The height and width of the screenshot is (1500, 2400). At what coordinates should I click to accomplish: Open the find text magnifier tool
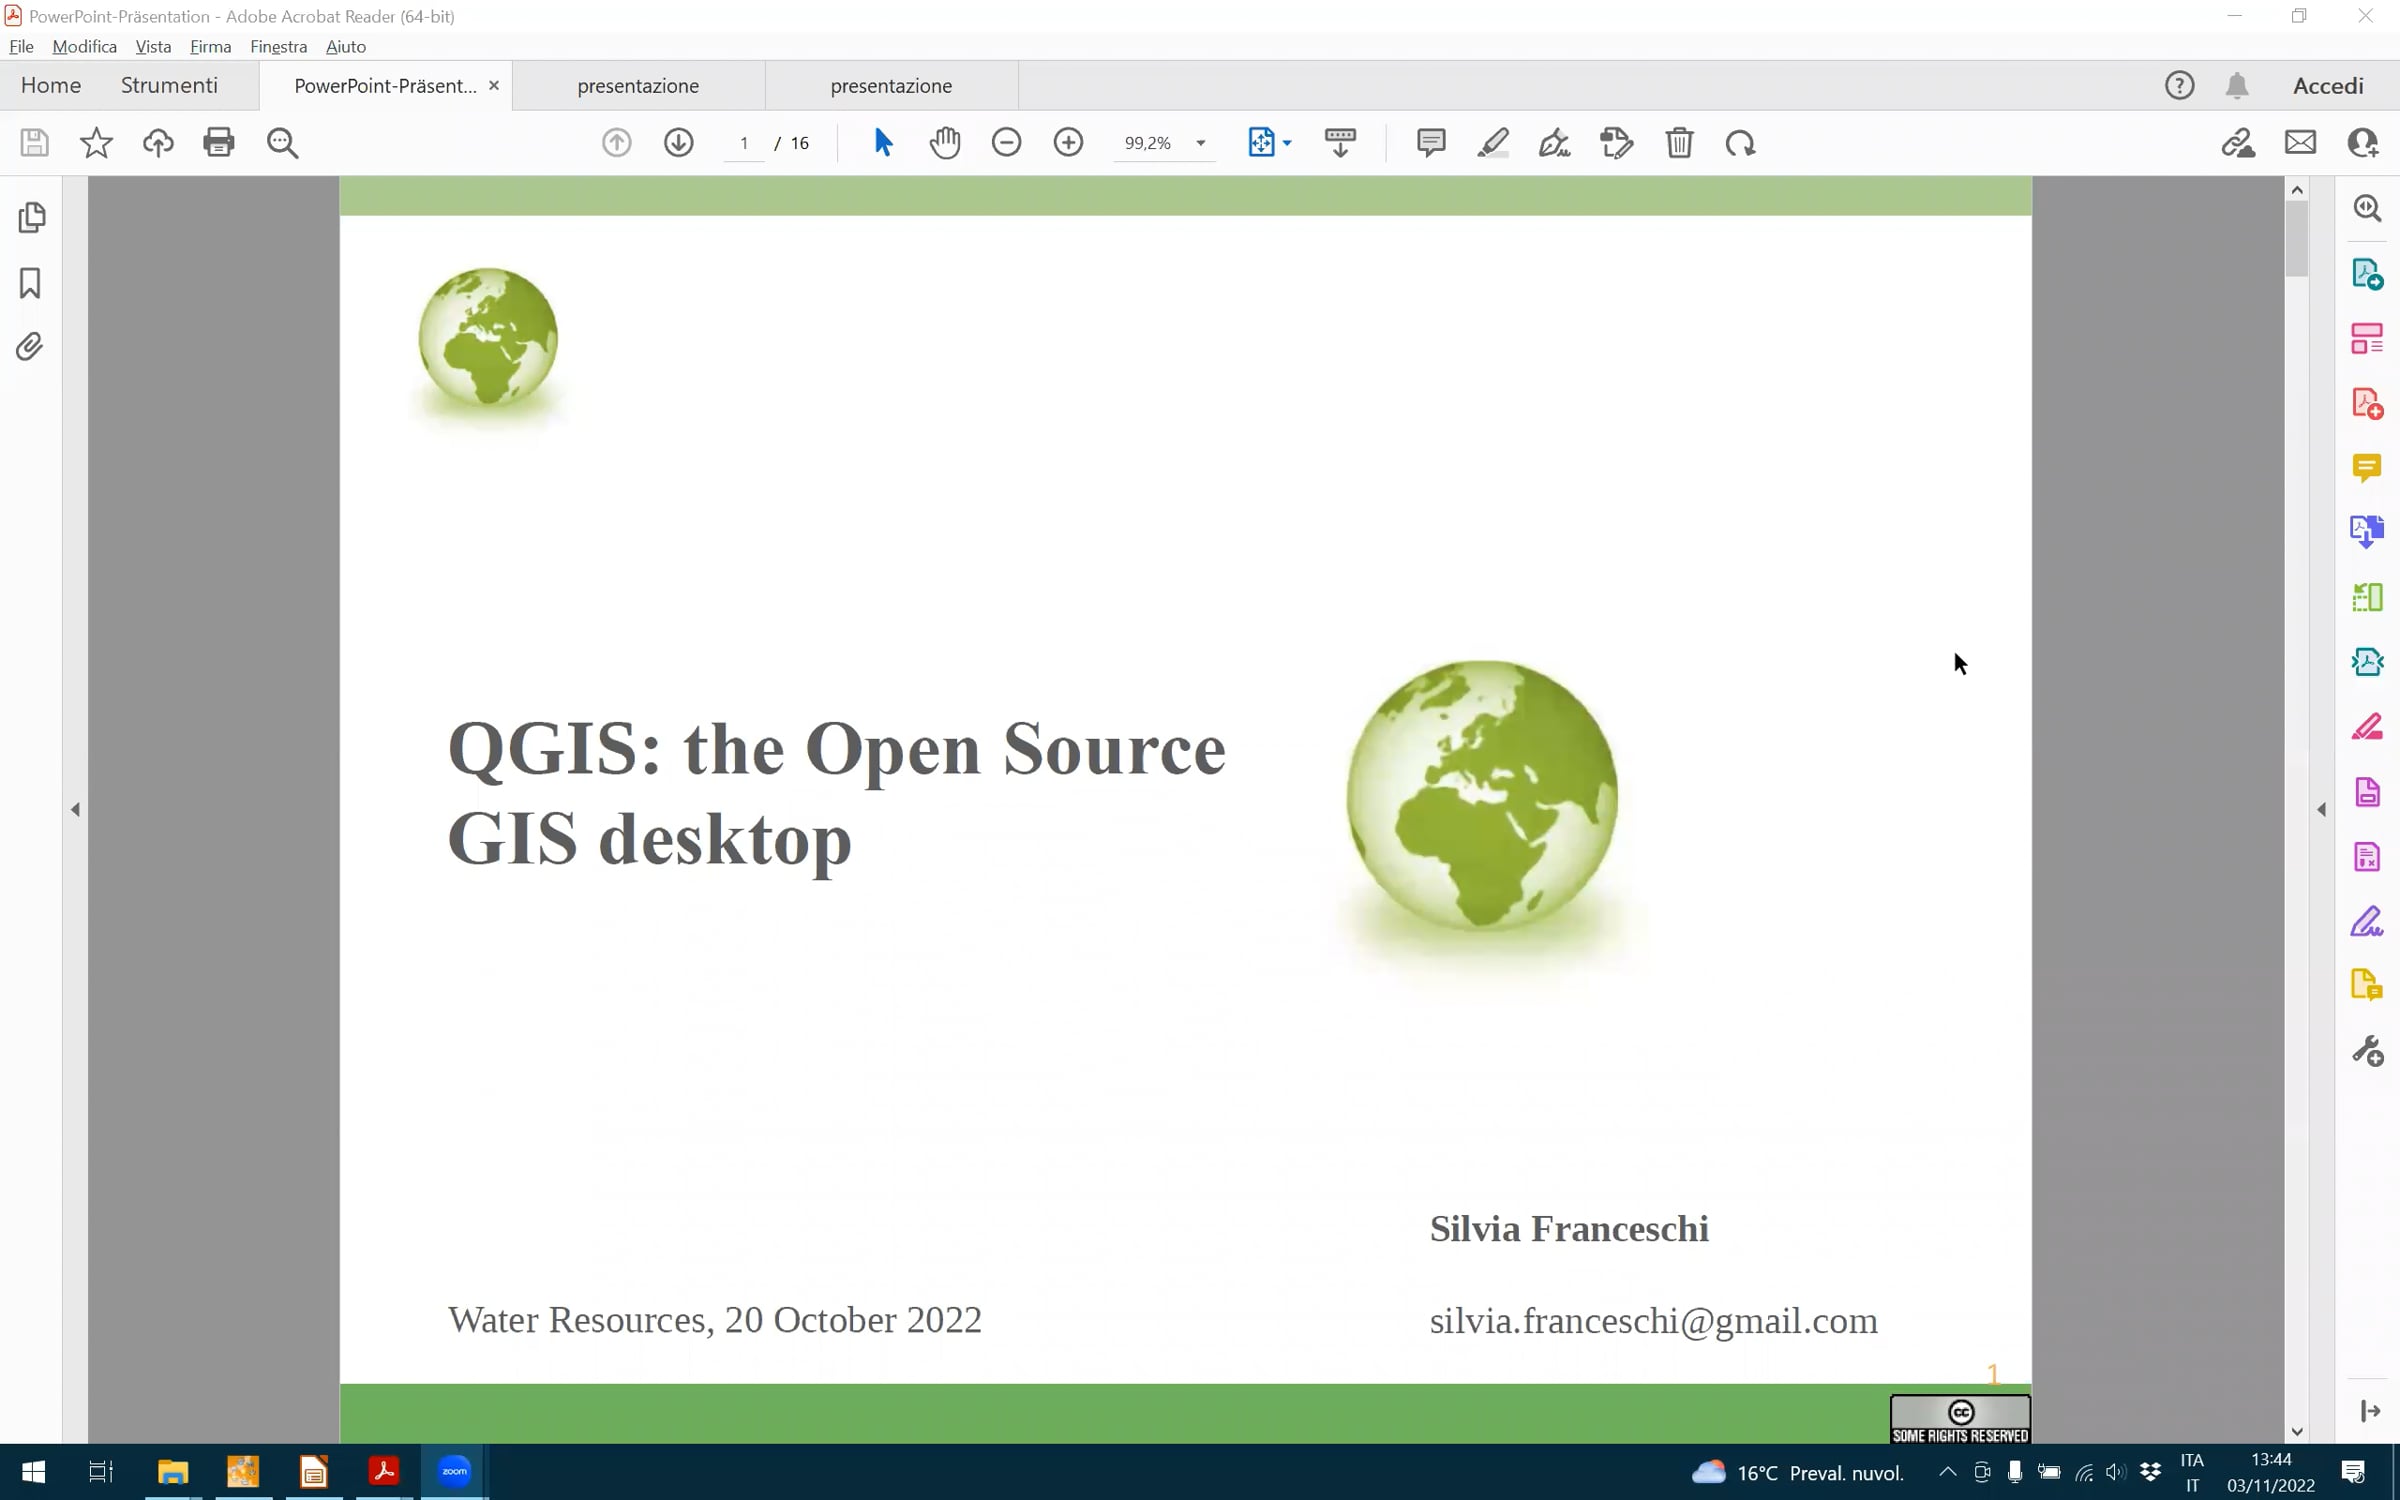(x=283, y=143)
